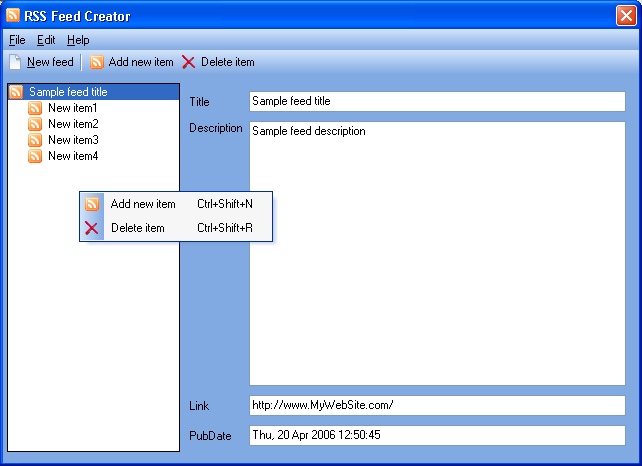The height and width of the screenshot is (466, 642).
Task: Click the Ctrl+Shift+N shortcut text
Action: click(x=225, y=204)
